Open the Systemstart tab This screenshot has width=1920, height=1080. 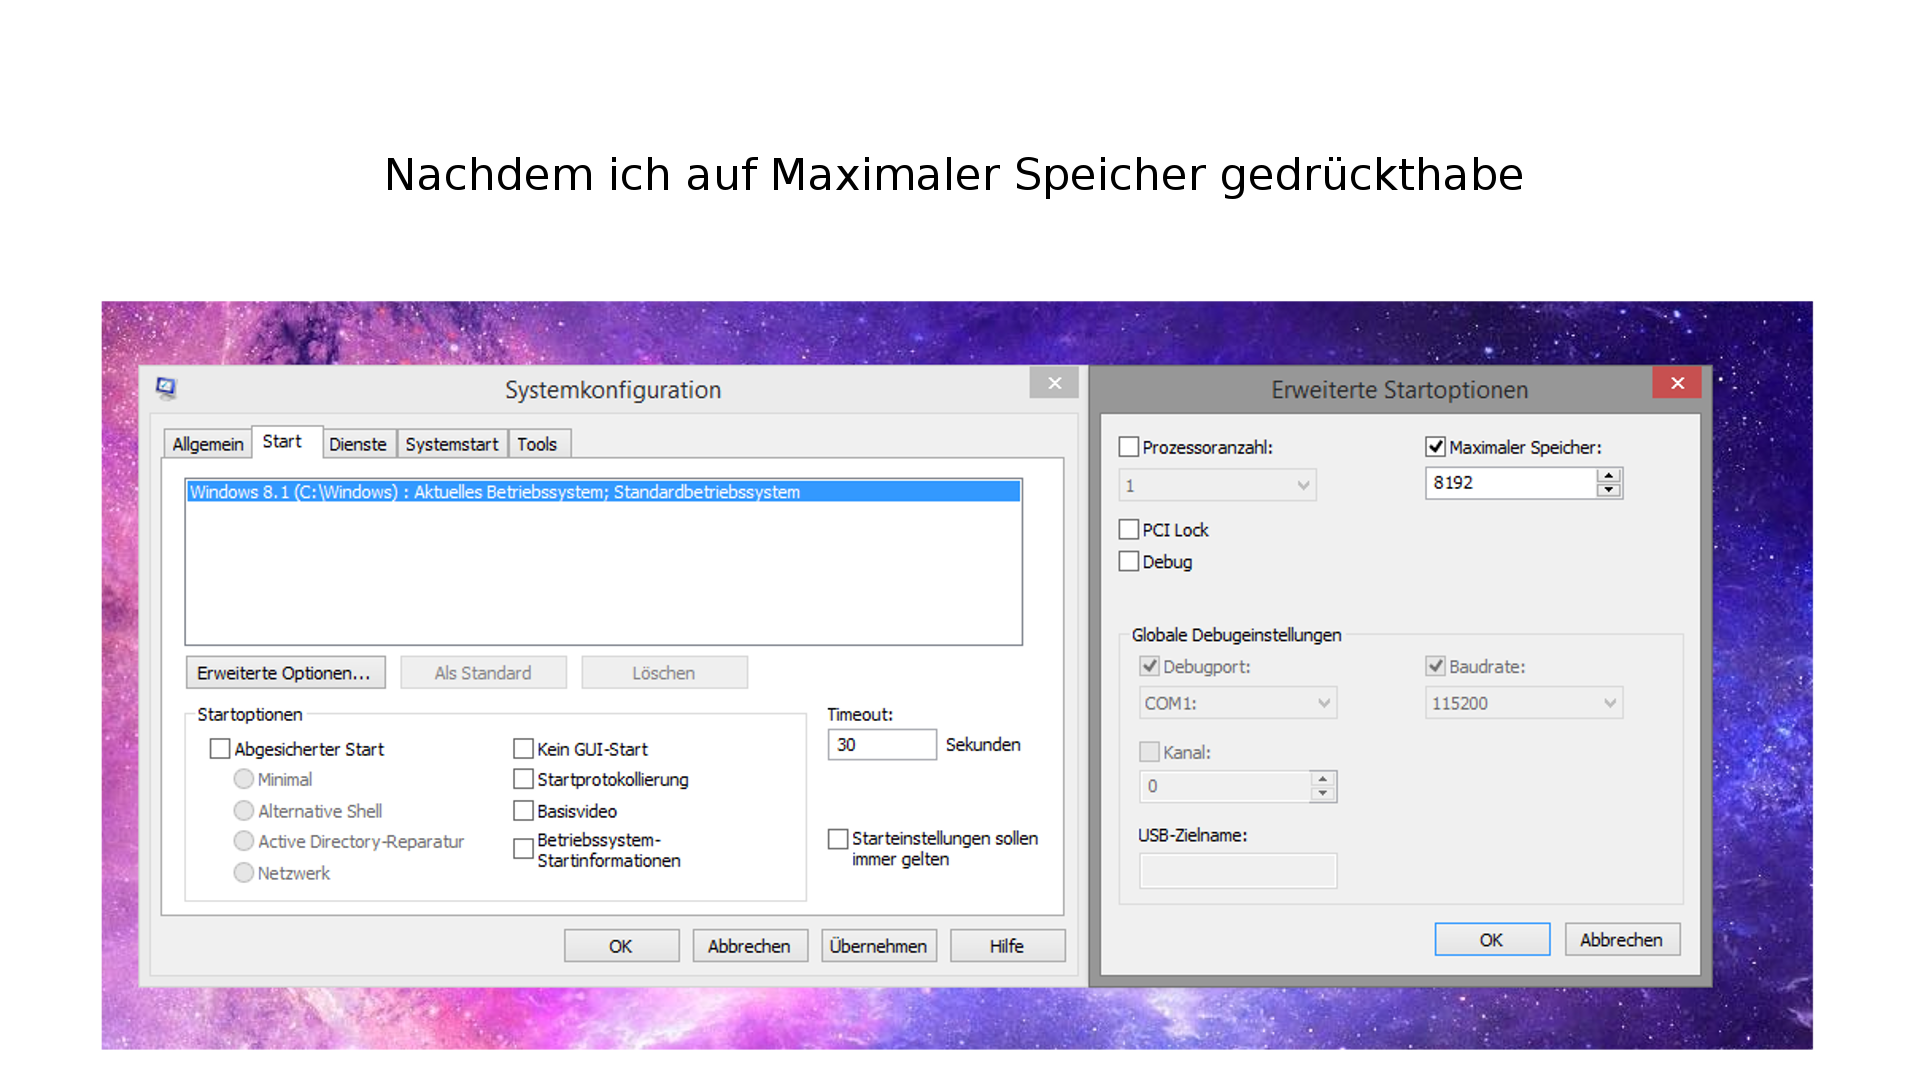(452, 444)
